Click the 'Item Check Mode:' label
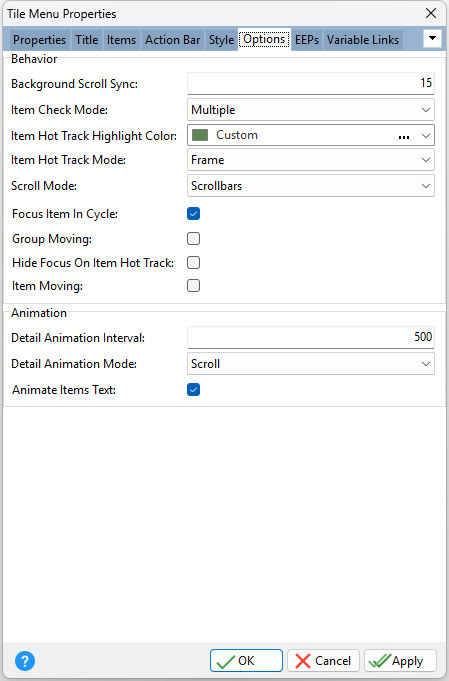 (x=59, y=110)
